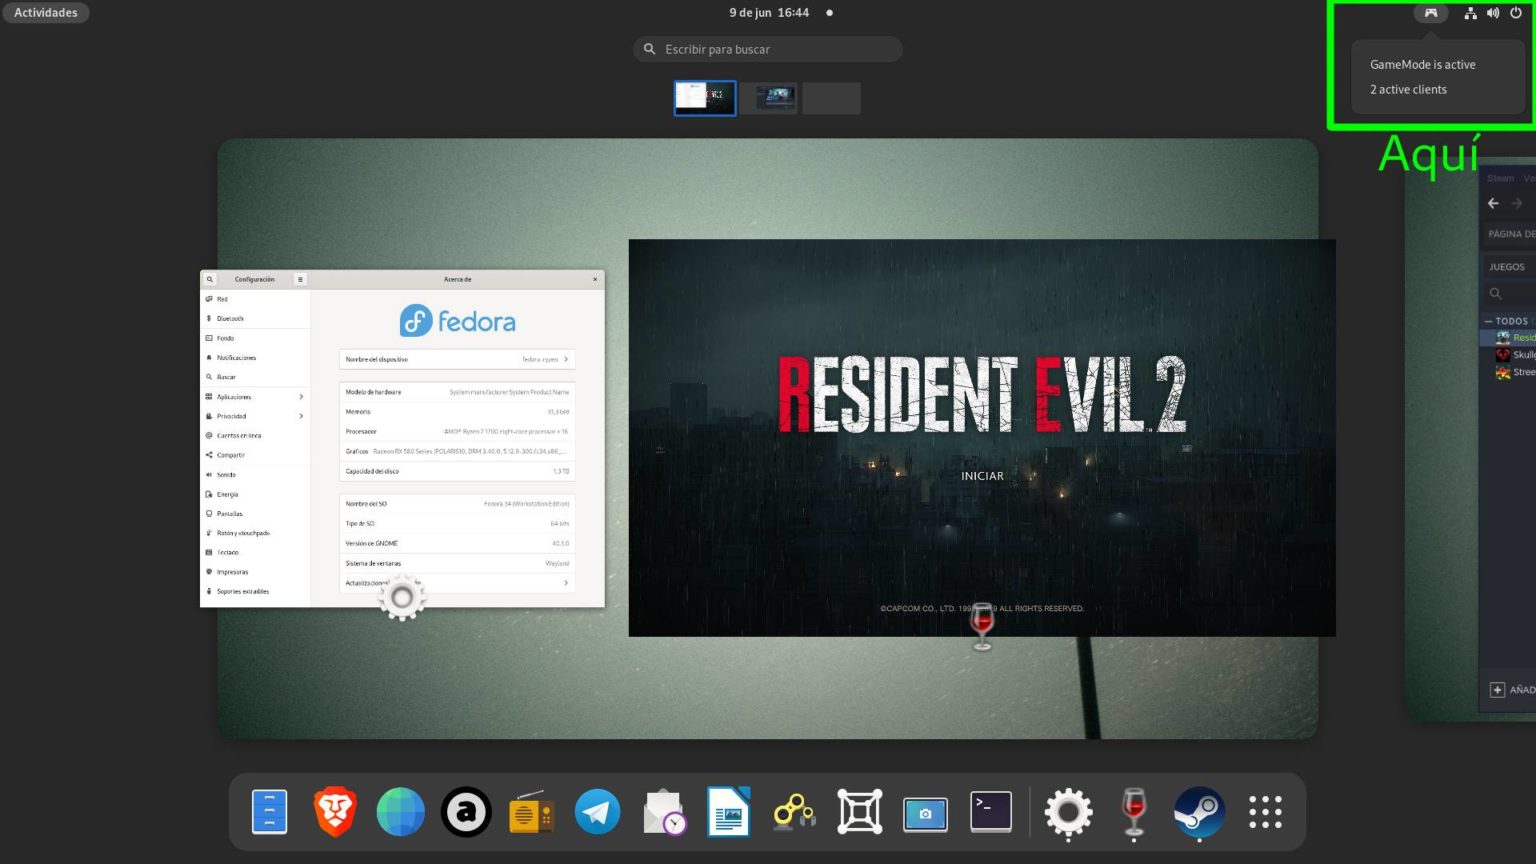Open the wired network status icon

1470,13
